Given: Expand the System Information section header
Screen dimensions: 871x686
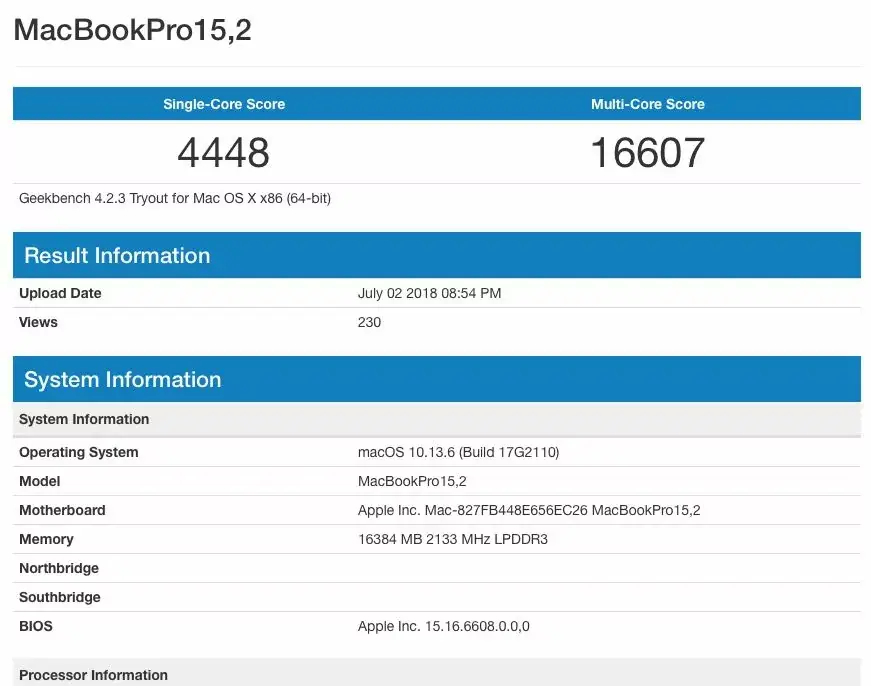Looking at the screenshot, I should point(122,379).
